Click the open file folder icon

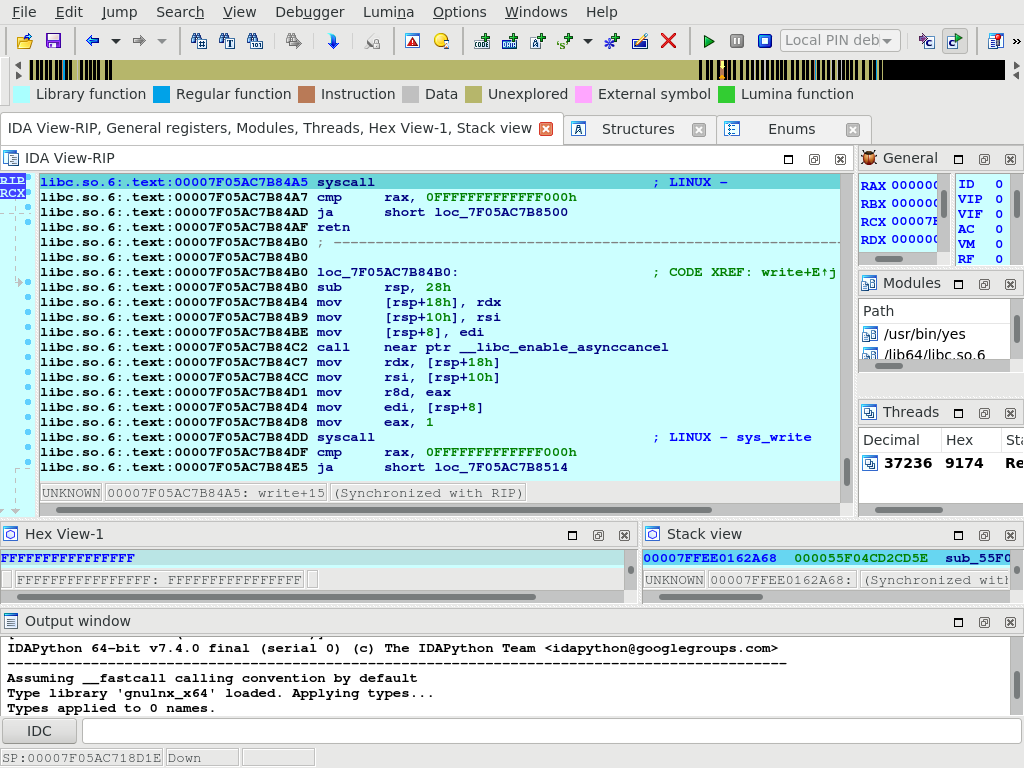(25, 41)
